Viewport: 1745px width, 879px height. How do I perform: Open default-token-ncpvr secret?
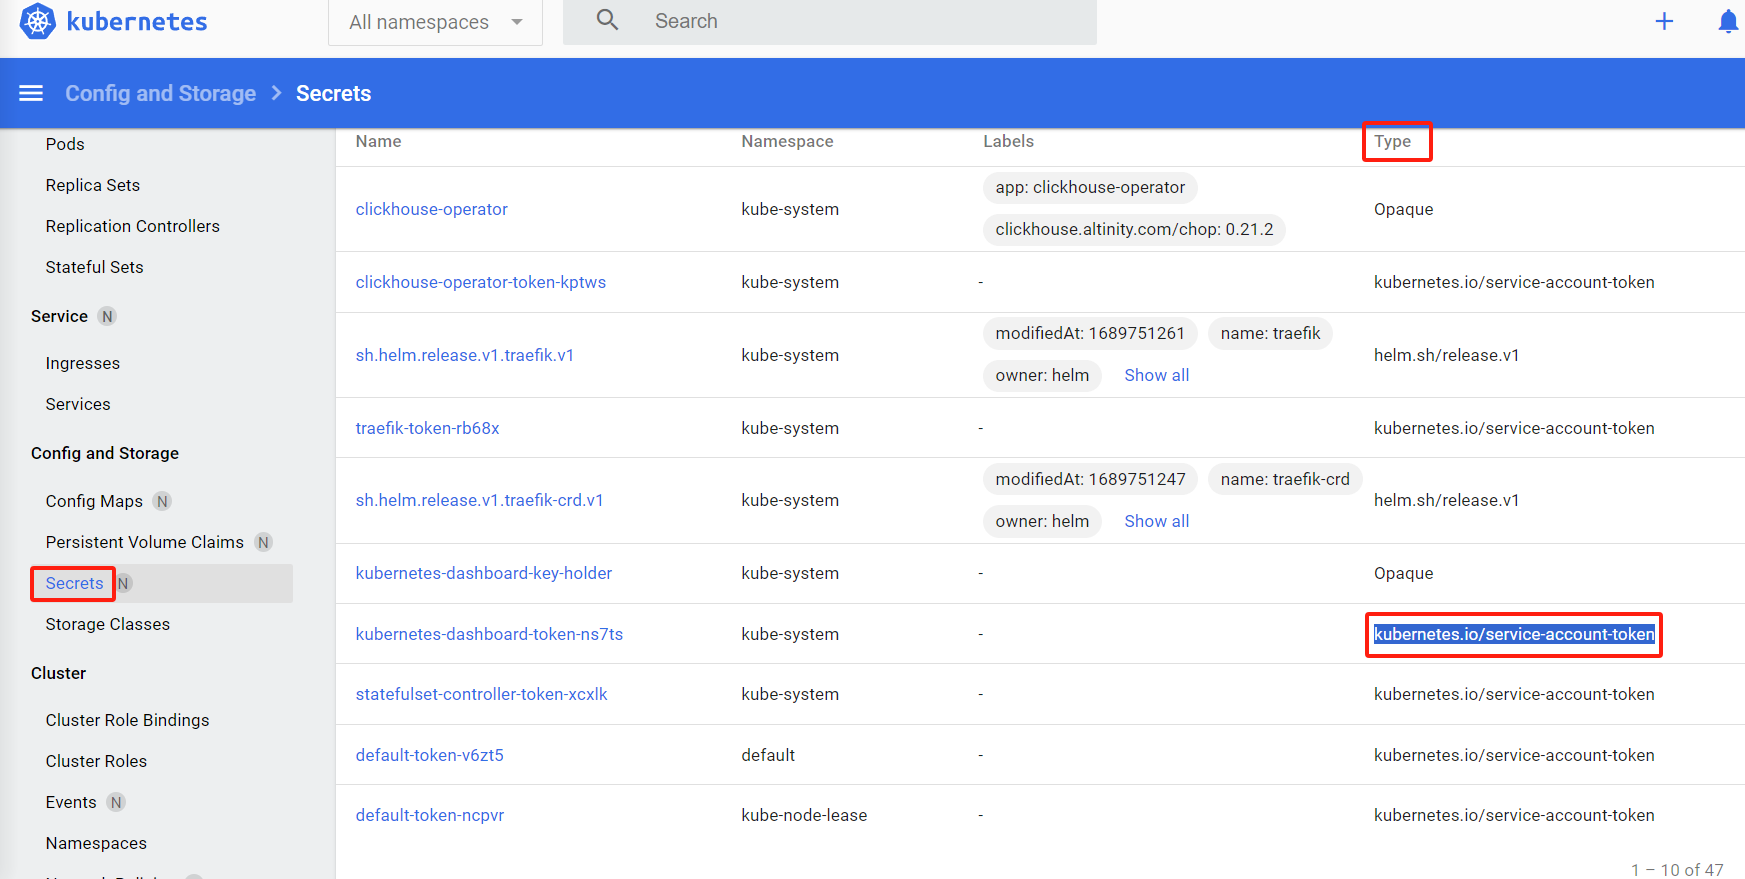click(x=430, y=815)
